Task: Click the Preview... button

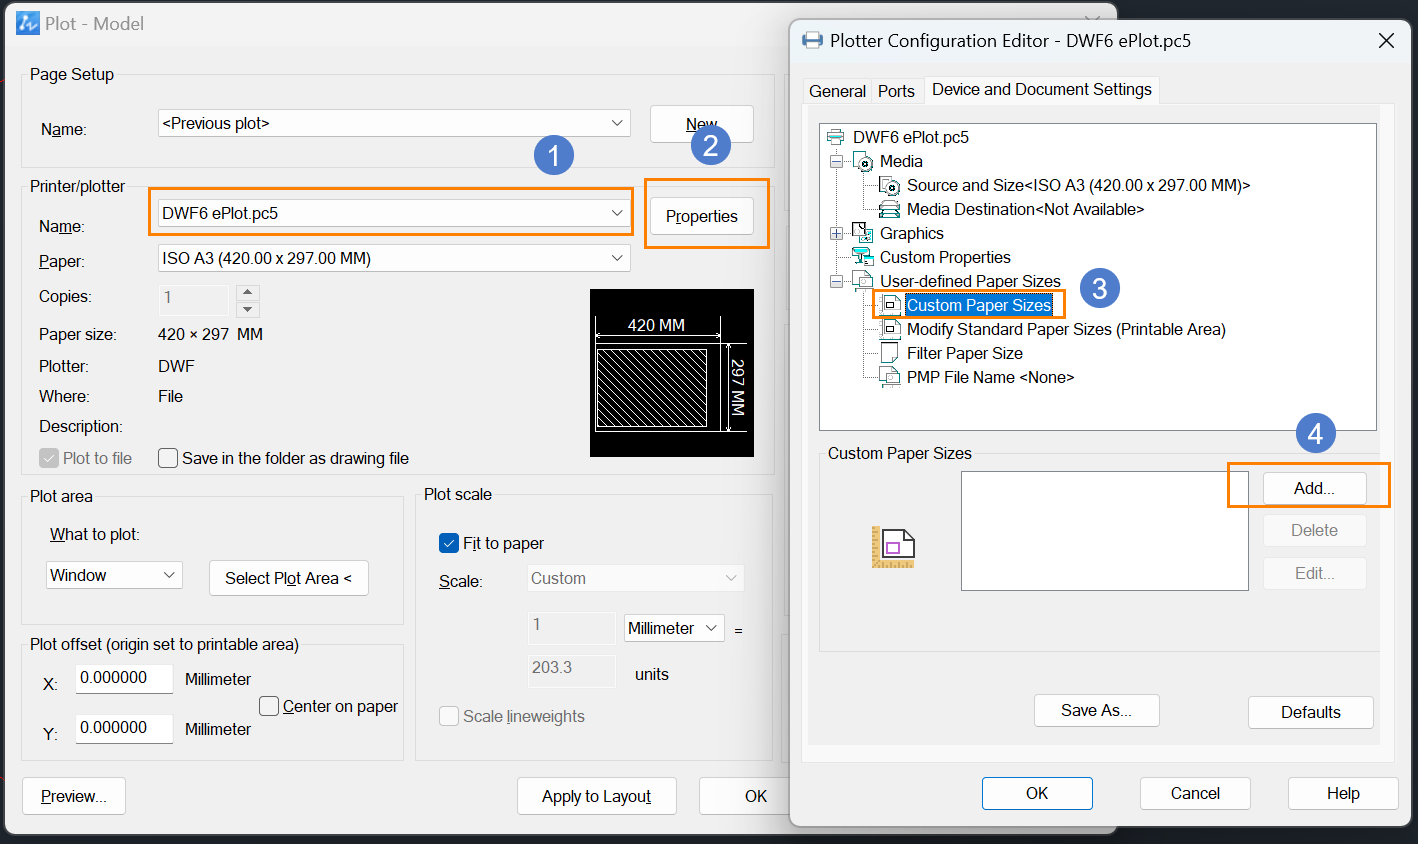Action: click(74, 796)
